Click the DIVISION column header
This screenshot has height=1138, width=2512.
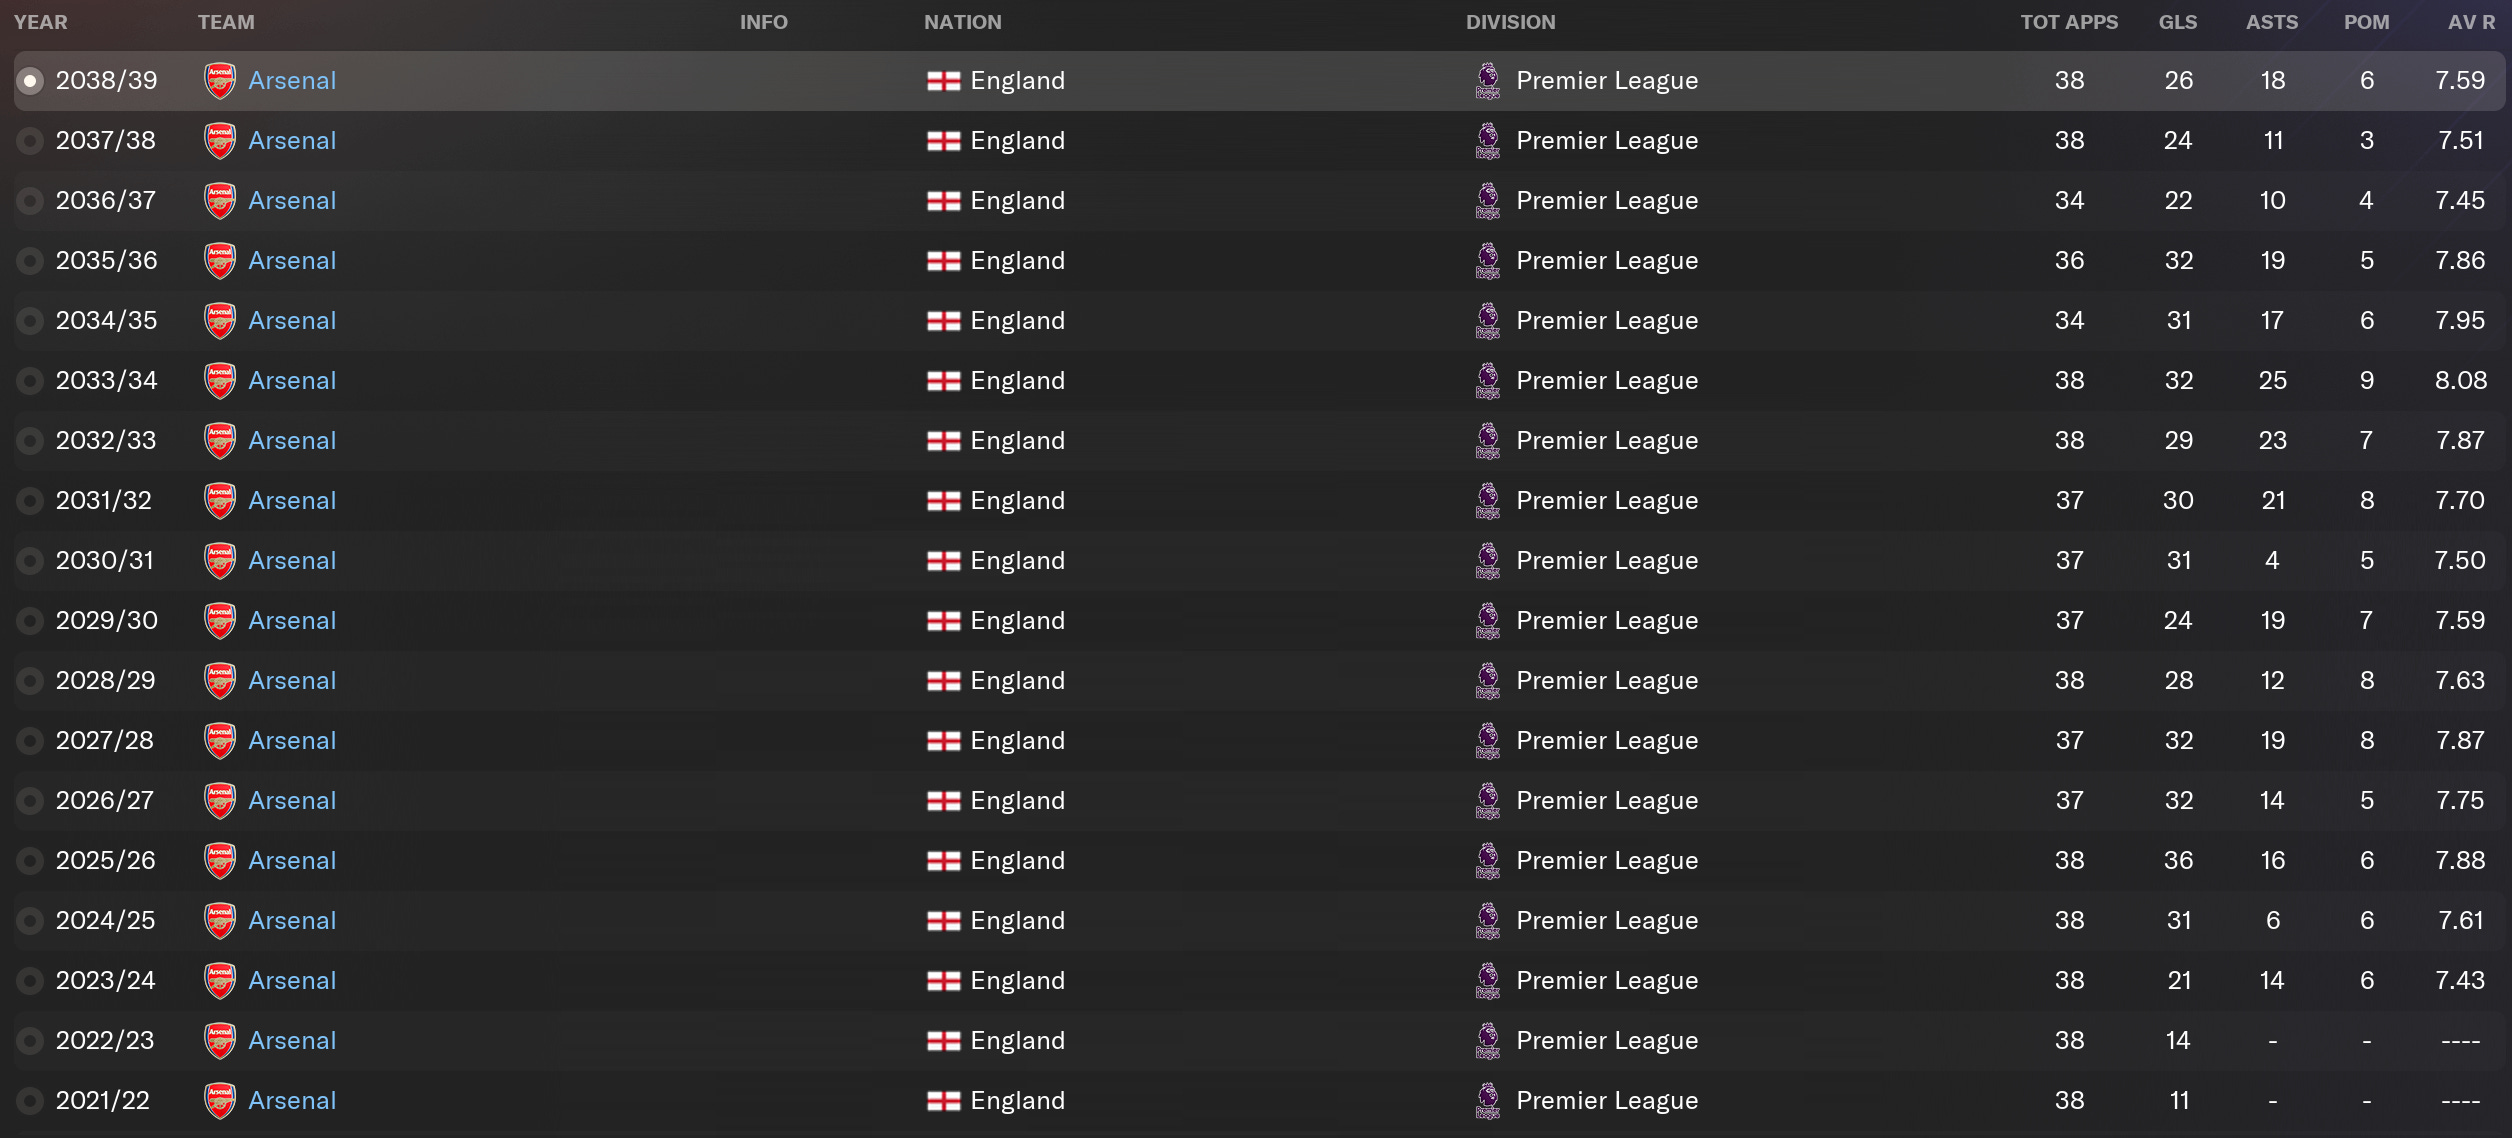click(x=1510, y=22)
